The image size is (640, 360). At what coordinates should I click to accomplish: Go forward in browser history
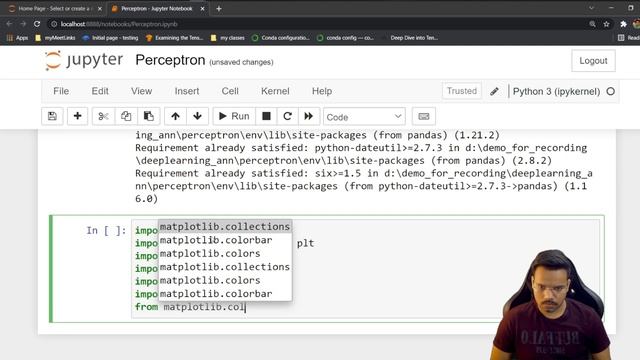(23, 24)
